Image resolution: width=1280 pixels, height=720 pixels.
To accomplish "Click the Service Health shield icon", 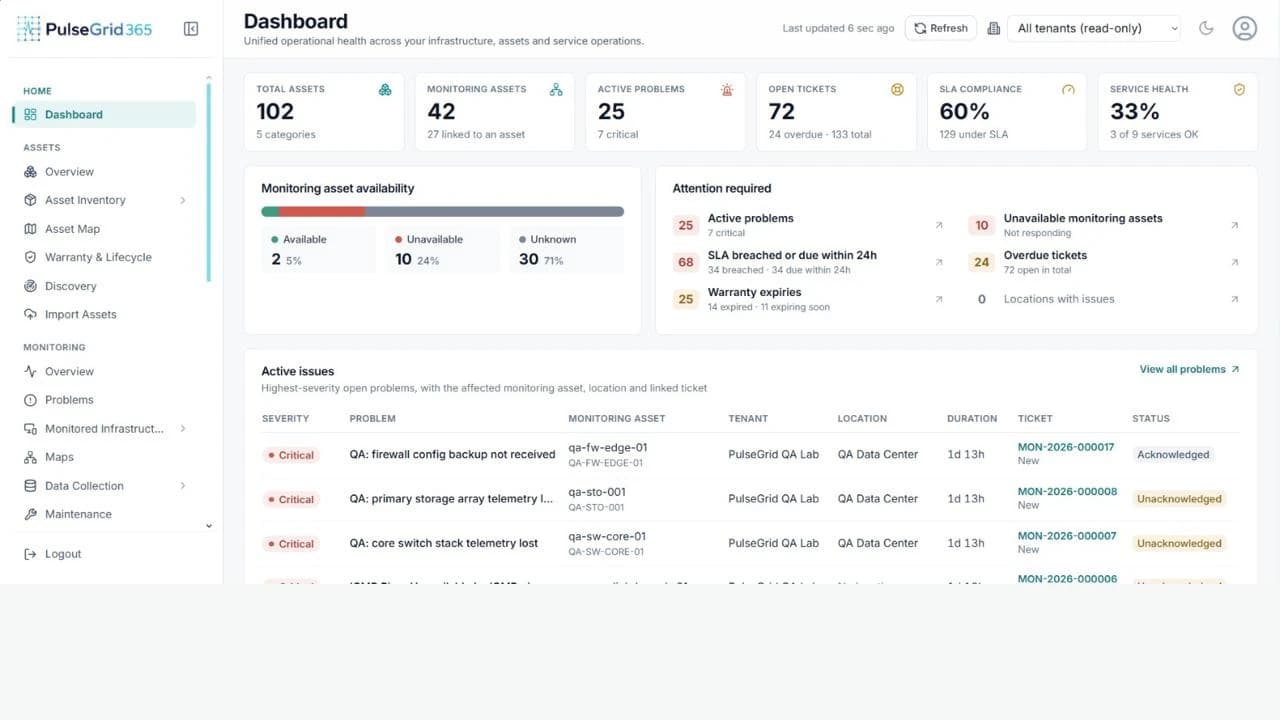I will (1239, 90).
